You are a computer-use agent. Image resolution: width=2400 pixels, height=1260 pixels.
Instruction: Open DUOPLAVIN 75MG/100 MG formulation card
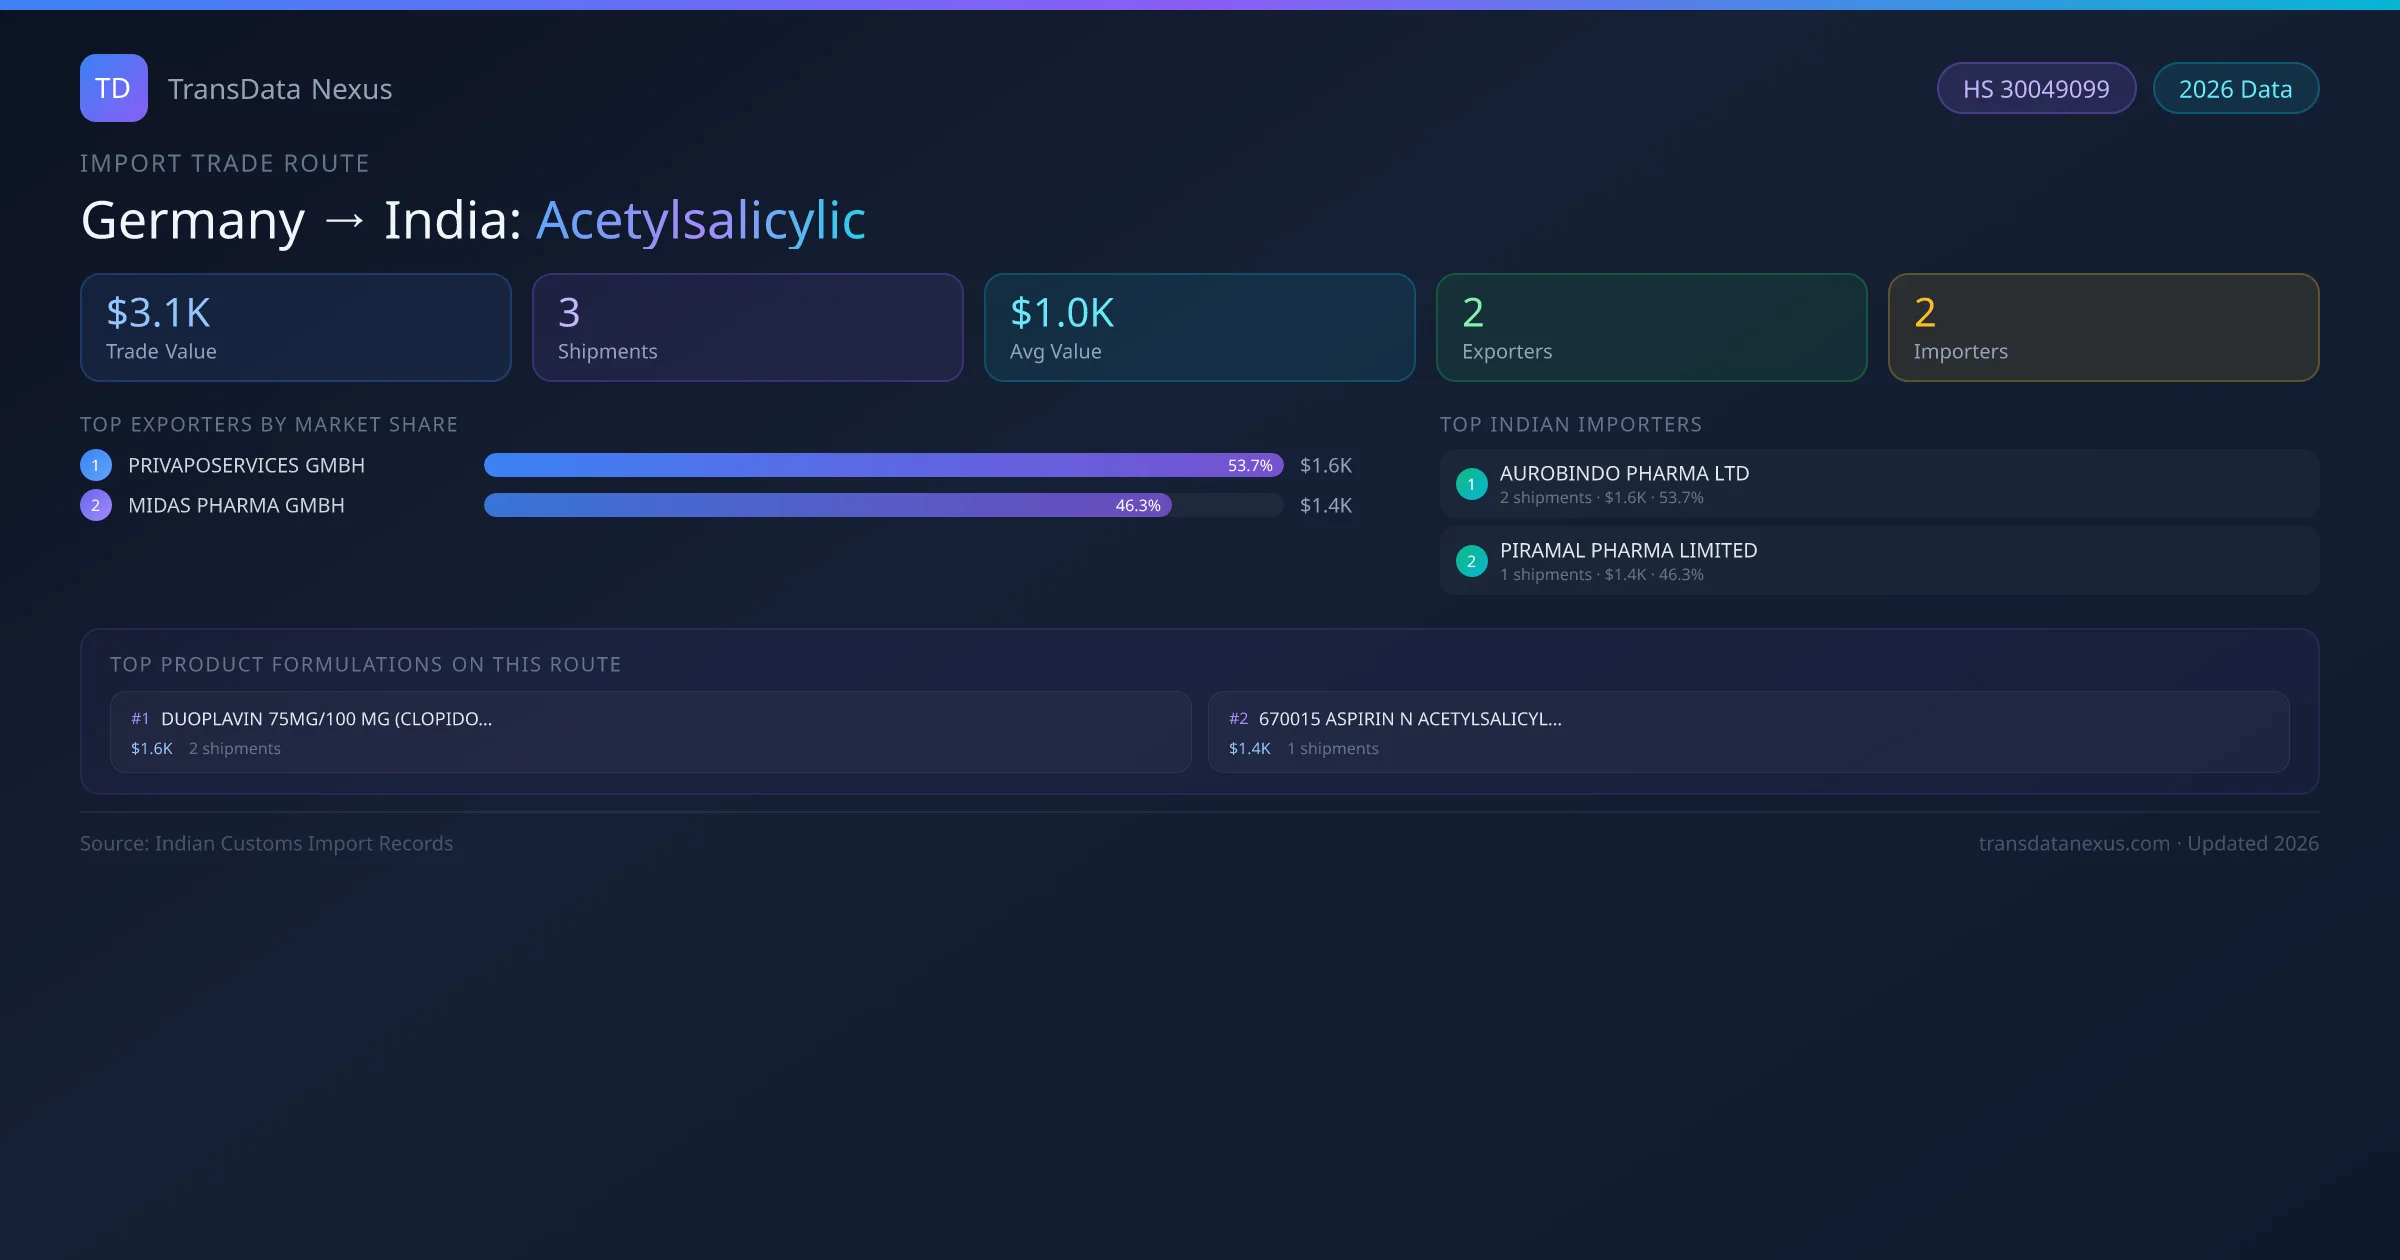point(650,732)
